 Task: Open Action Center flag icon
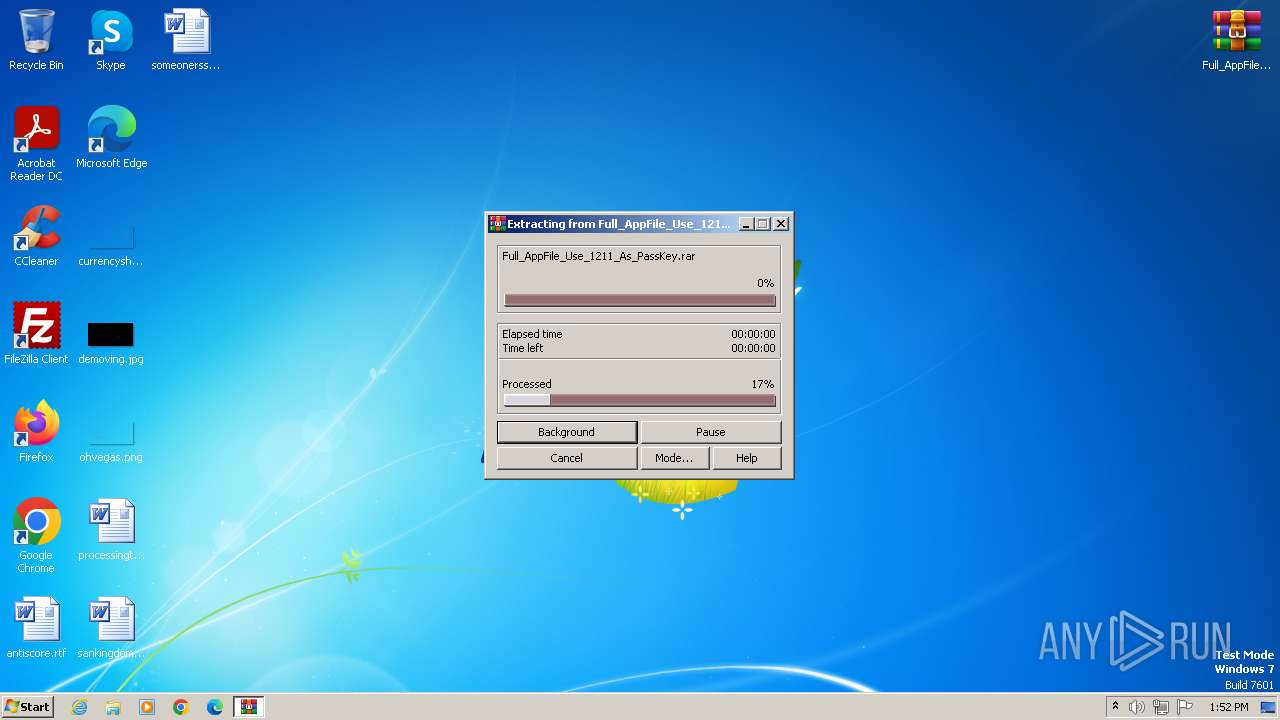point(1185,707)
